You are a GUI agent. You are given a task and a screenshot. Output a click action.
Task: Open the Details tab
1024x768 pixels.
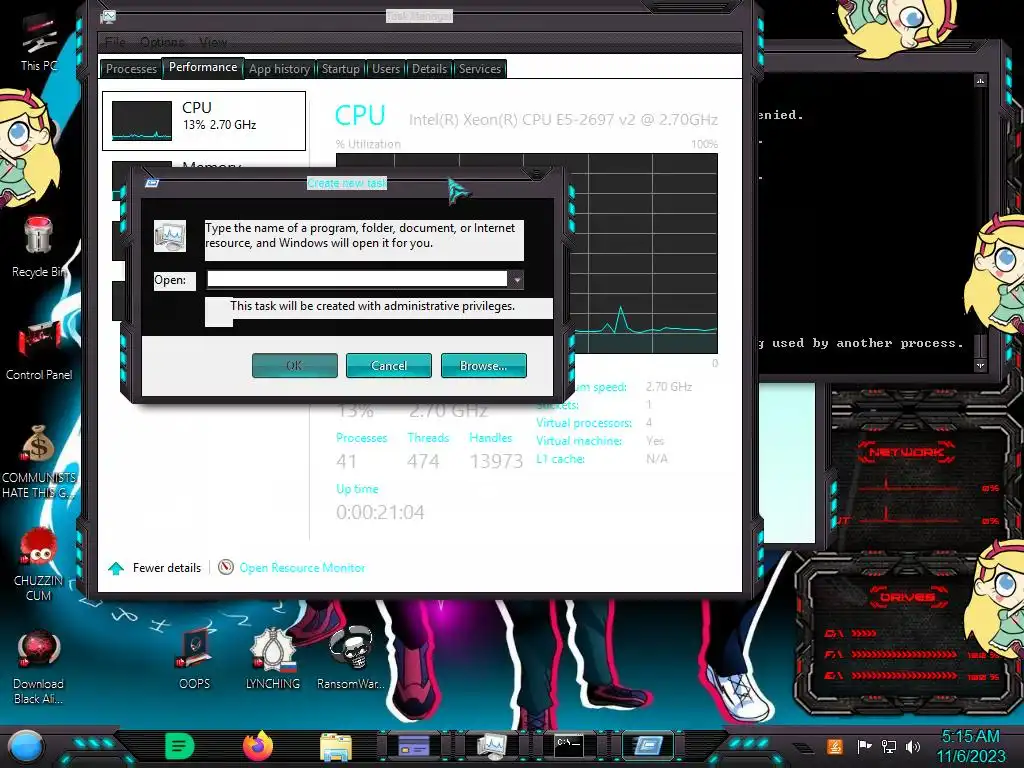(x=429, y=69)
